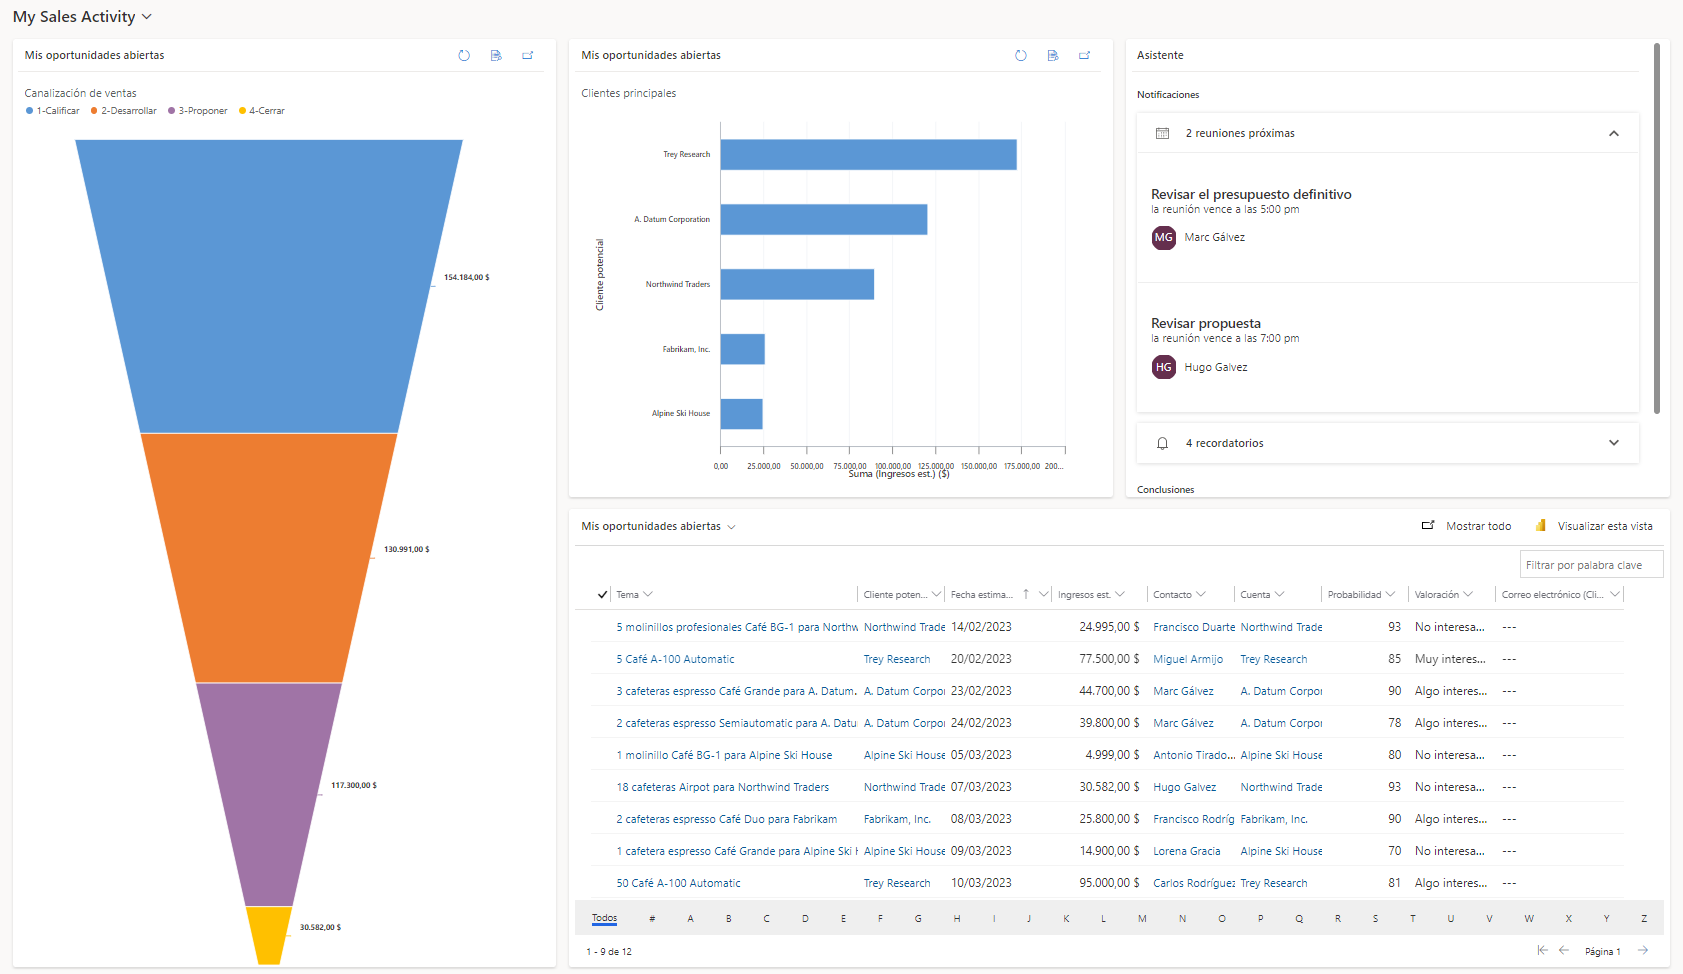Go to previous page arrow

click(x=1564, y=950)
